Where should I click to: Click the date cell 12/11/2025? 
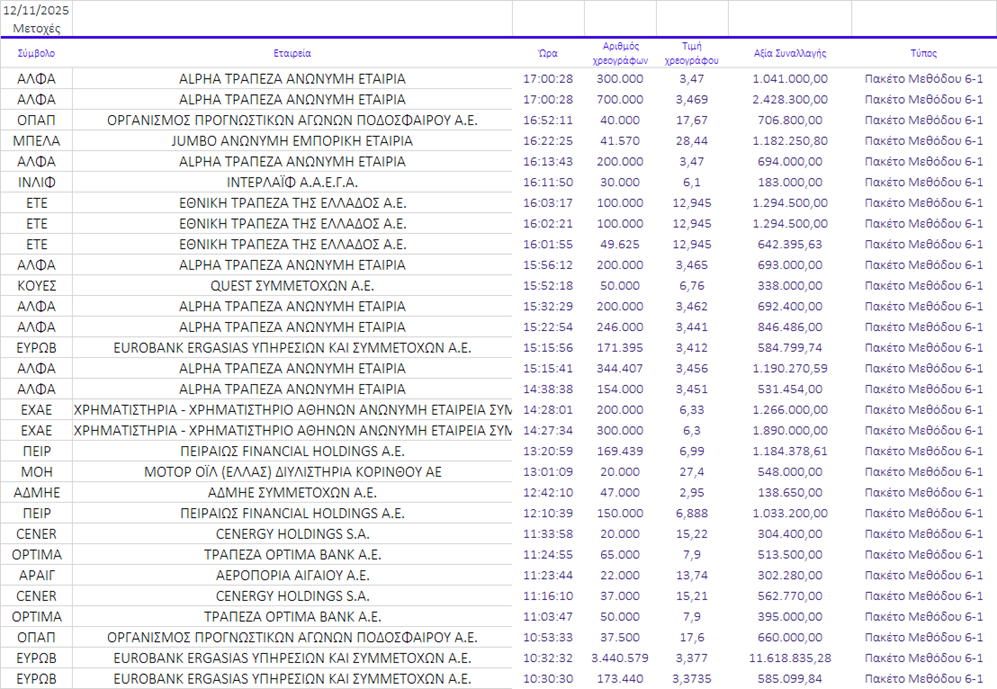click(x=36, y=10)
